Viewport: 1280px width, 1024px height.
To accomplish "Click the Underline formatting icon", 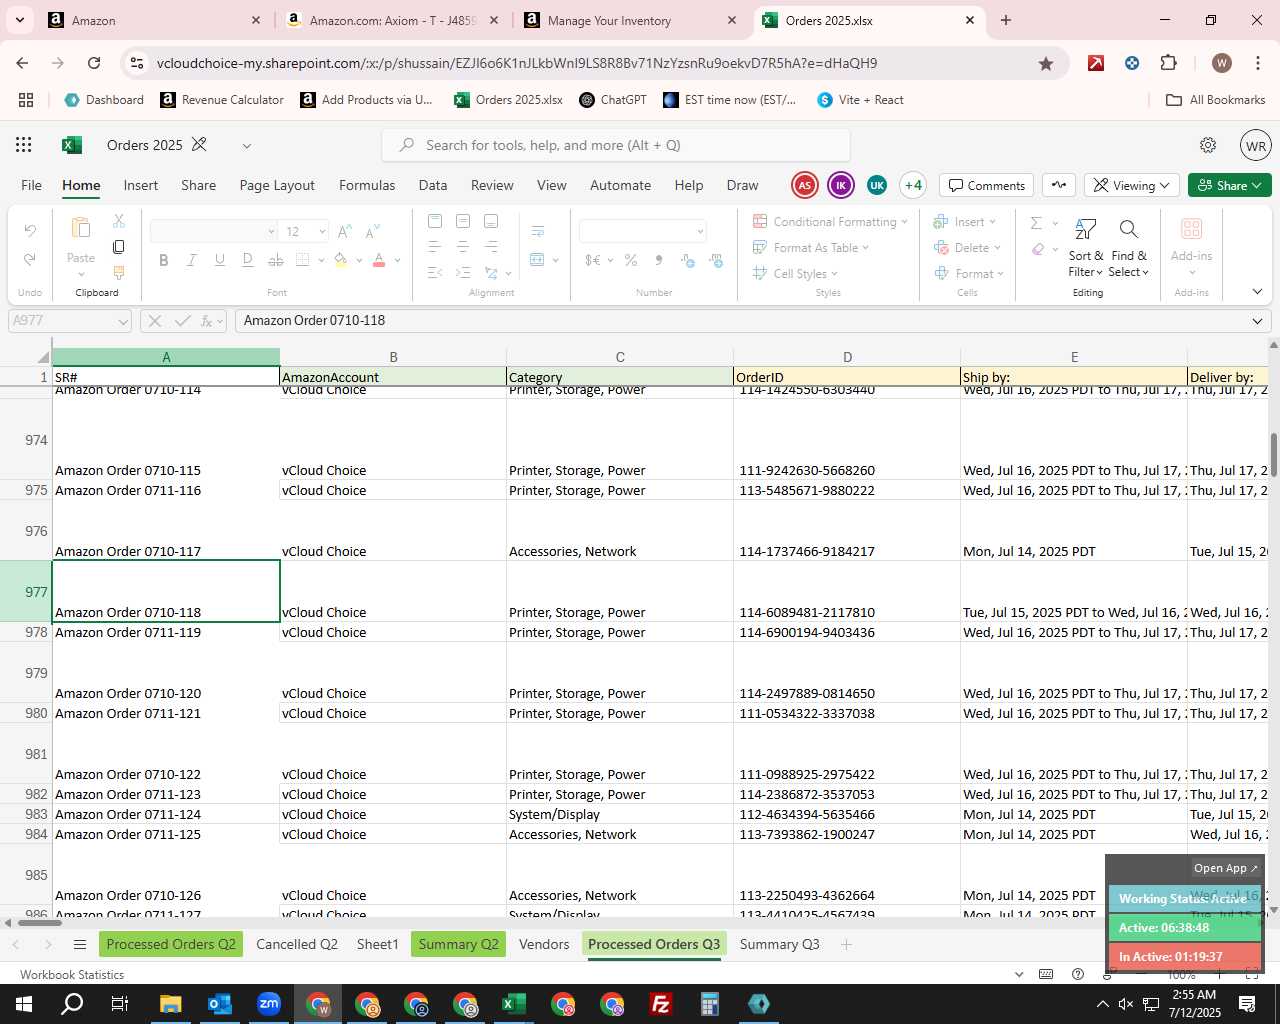I will [x=219, y=260].
